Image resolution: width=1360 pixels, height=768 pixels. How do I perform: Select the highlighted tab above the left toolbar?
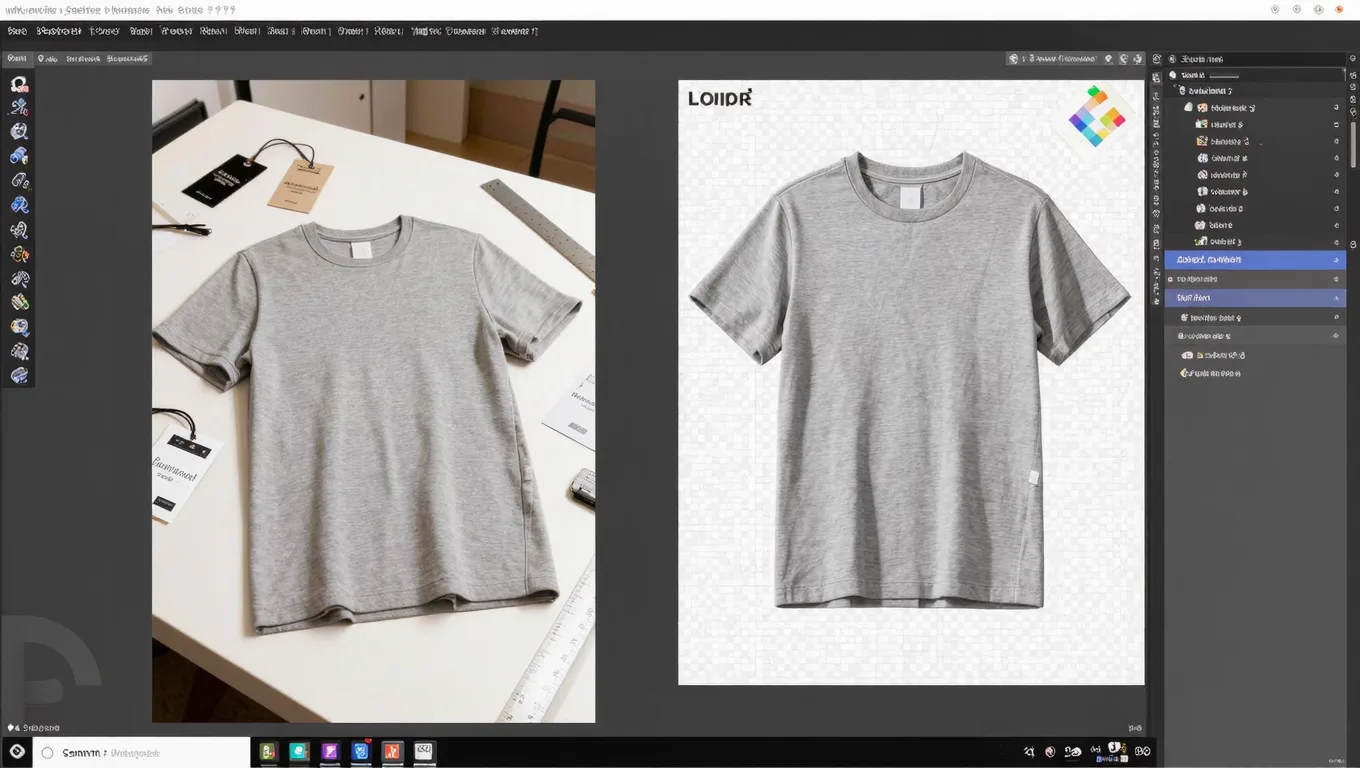16,59
